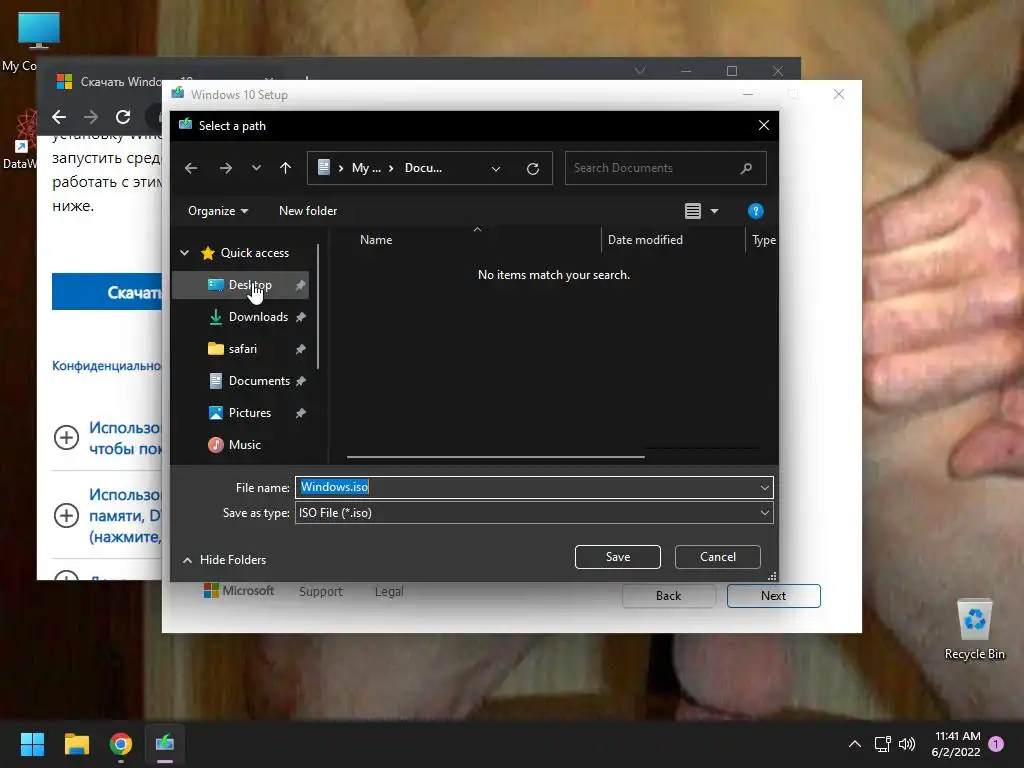This screenshot has height=768, width=1024.
Task: Open Google Chrome from taskbar
Action: [121, 744]
